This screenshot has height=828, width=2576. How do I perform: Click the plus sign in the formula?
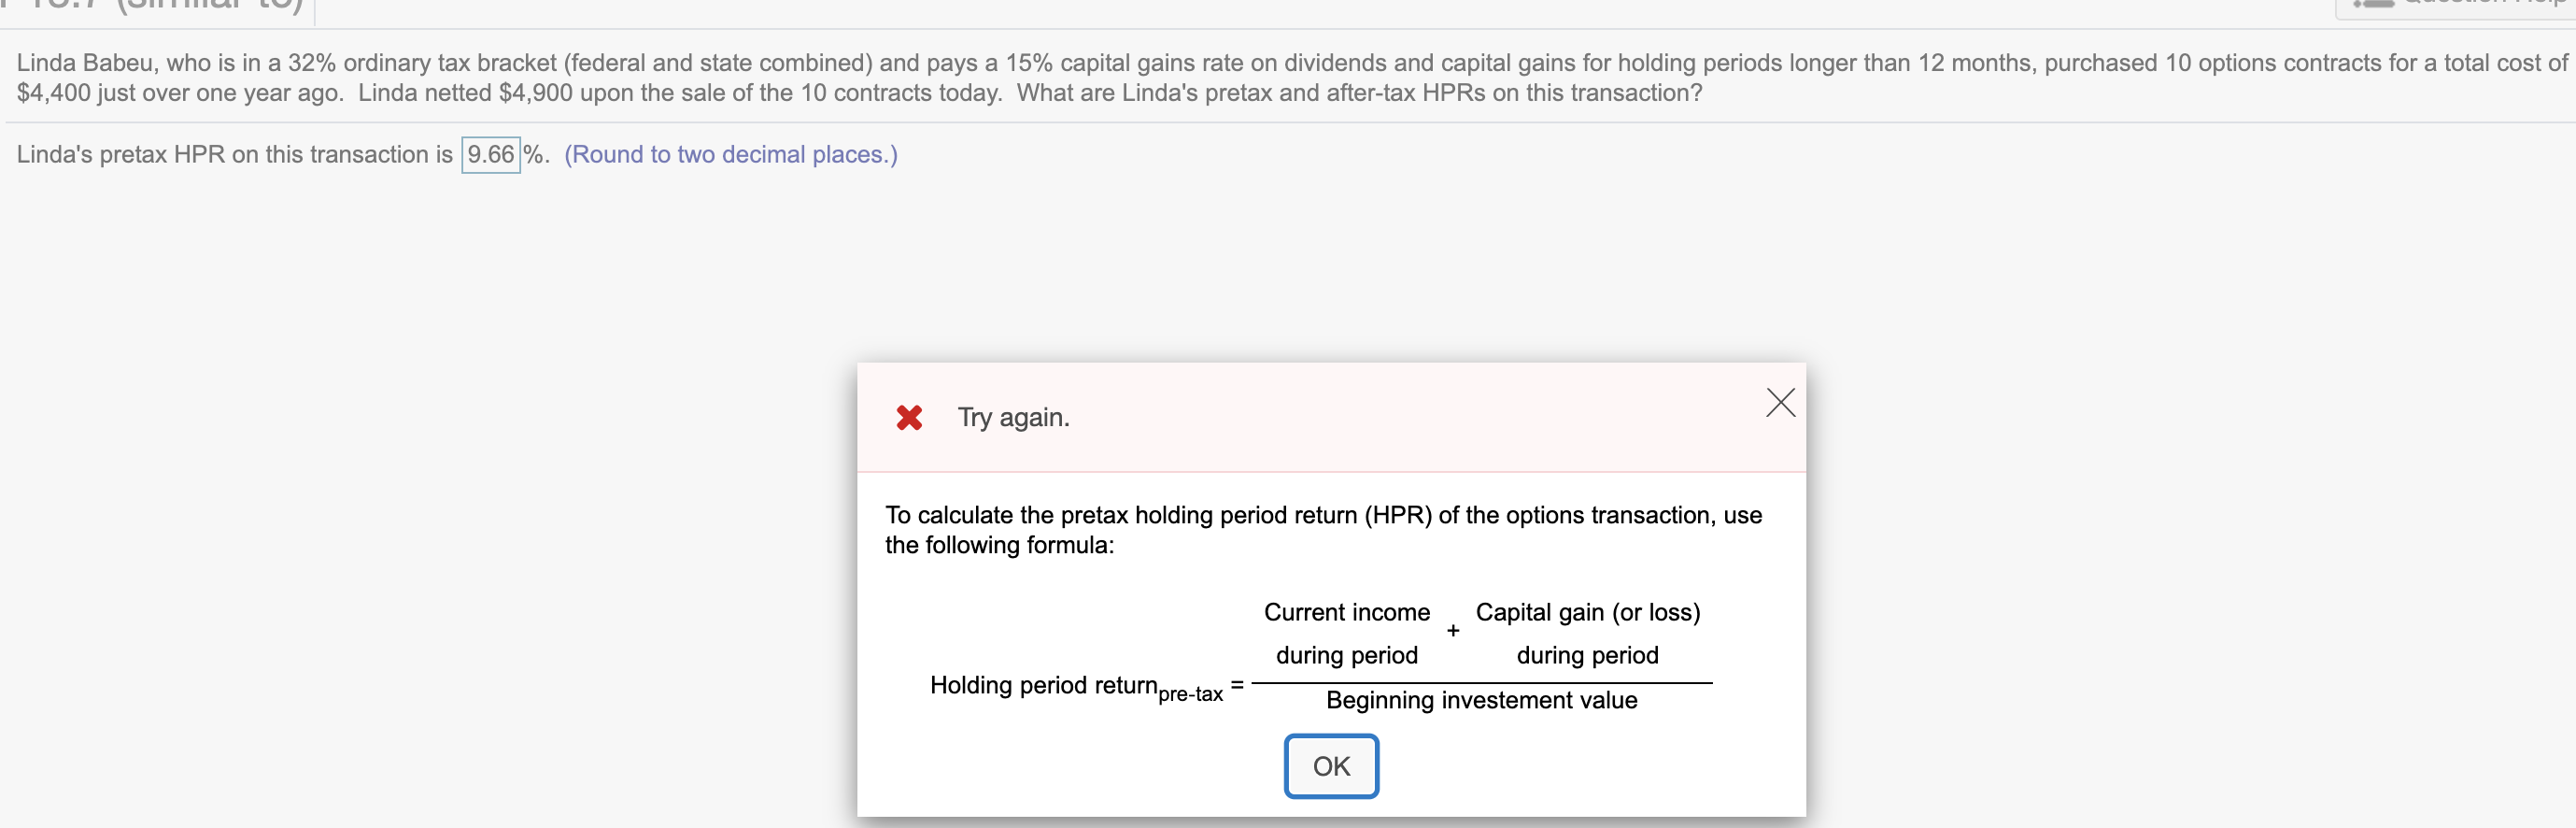[x=1452, y=631]
